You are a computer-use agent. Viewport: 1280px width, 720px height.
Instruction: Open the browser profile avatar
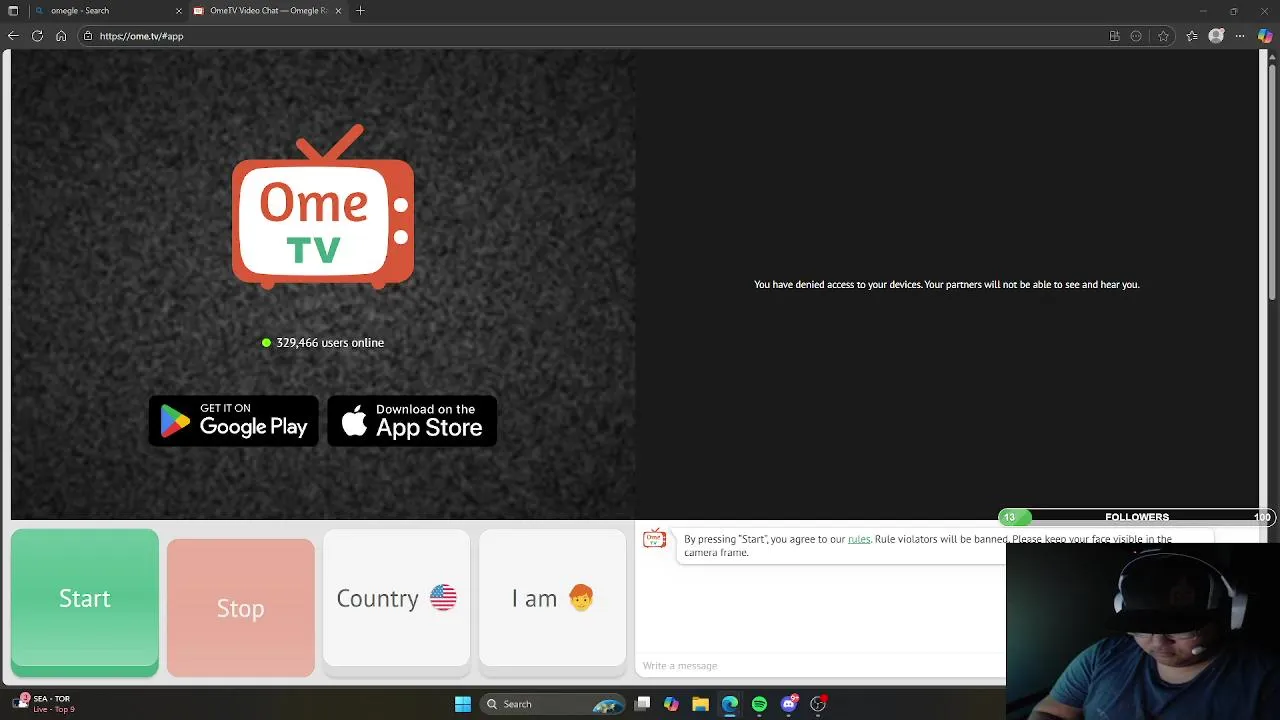(1216, 36)
